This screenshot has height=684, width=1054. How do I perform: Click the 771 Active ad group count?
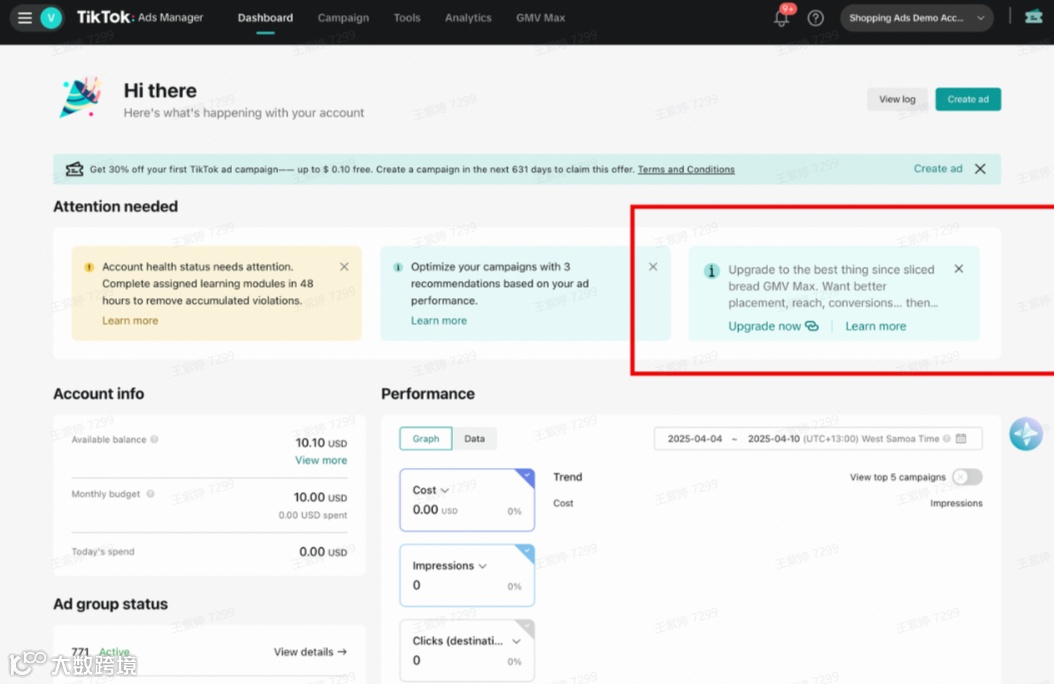click(x=100, y=652)
